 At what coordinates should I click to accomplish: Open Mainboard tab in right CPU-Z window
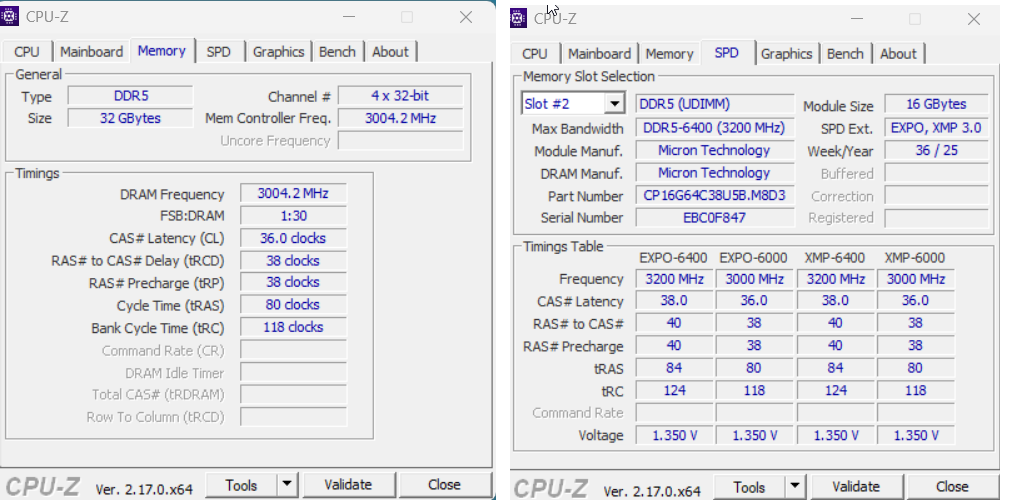point(600,54)
